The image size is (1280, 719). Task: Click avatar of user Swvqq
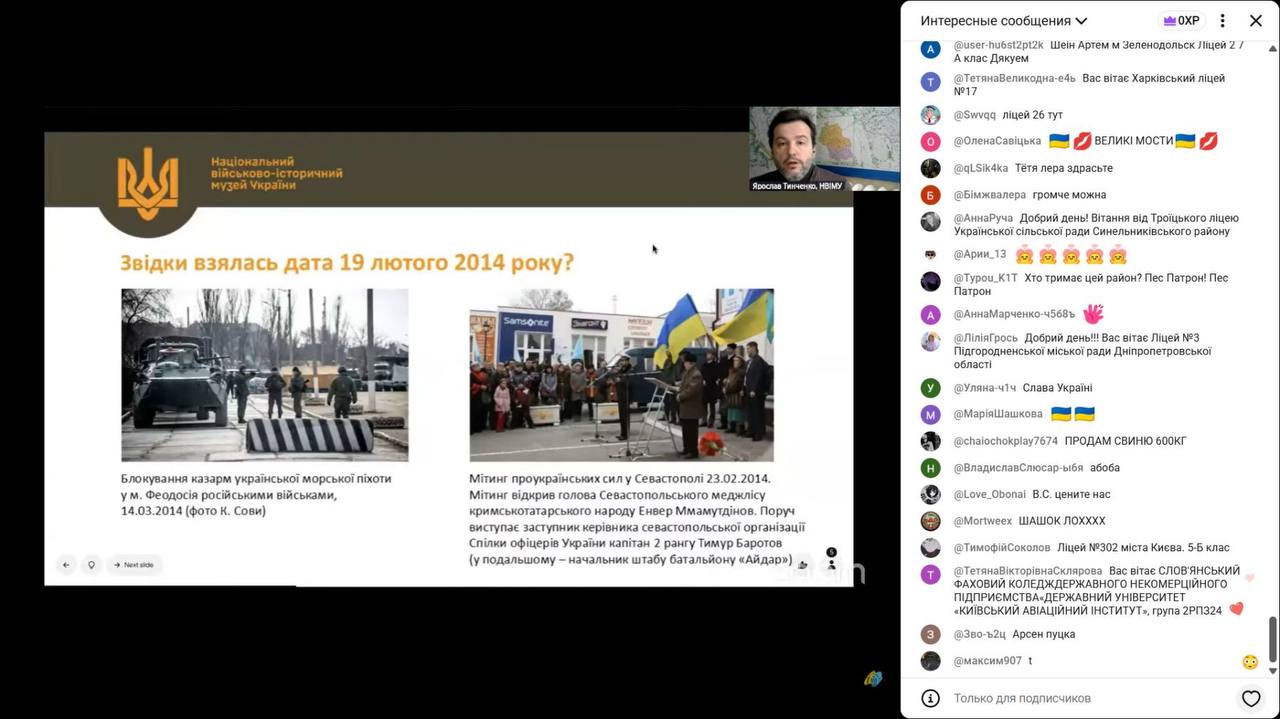tap(930, 115)
